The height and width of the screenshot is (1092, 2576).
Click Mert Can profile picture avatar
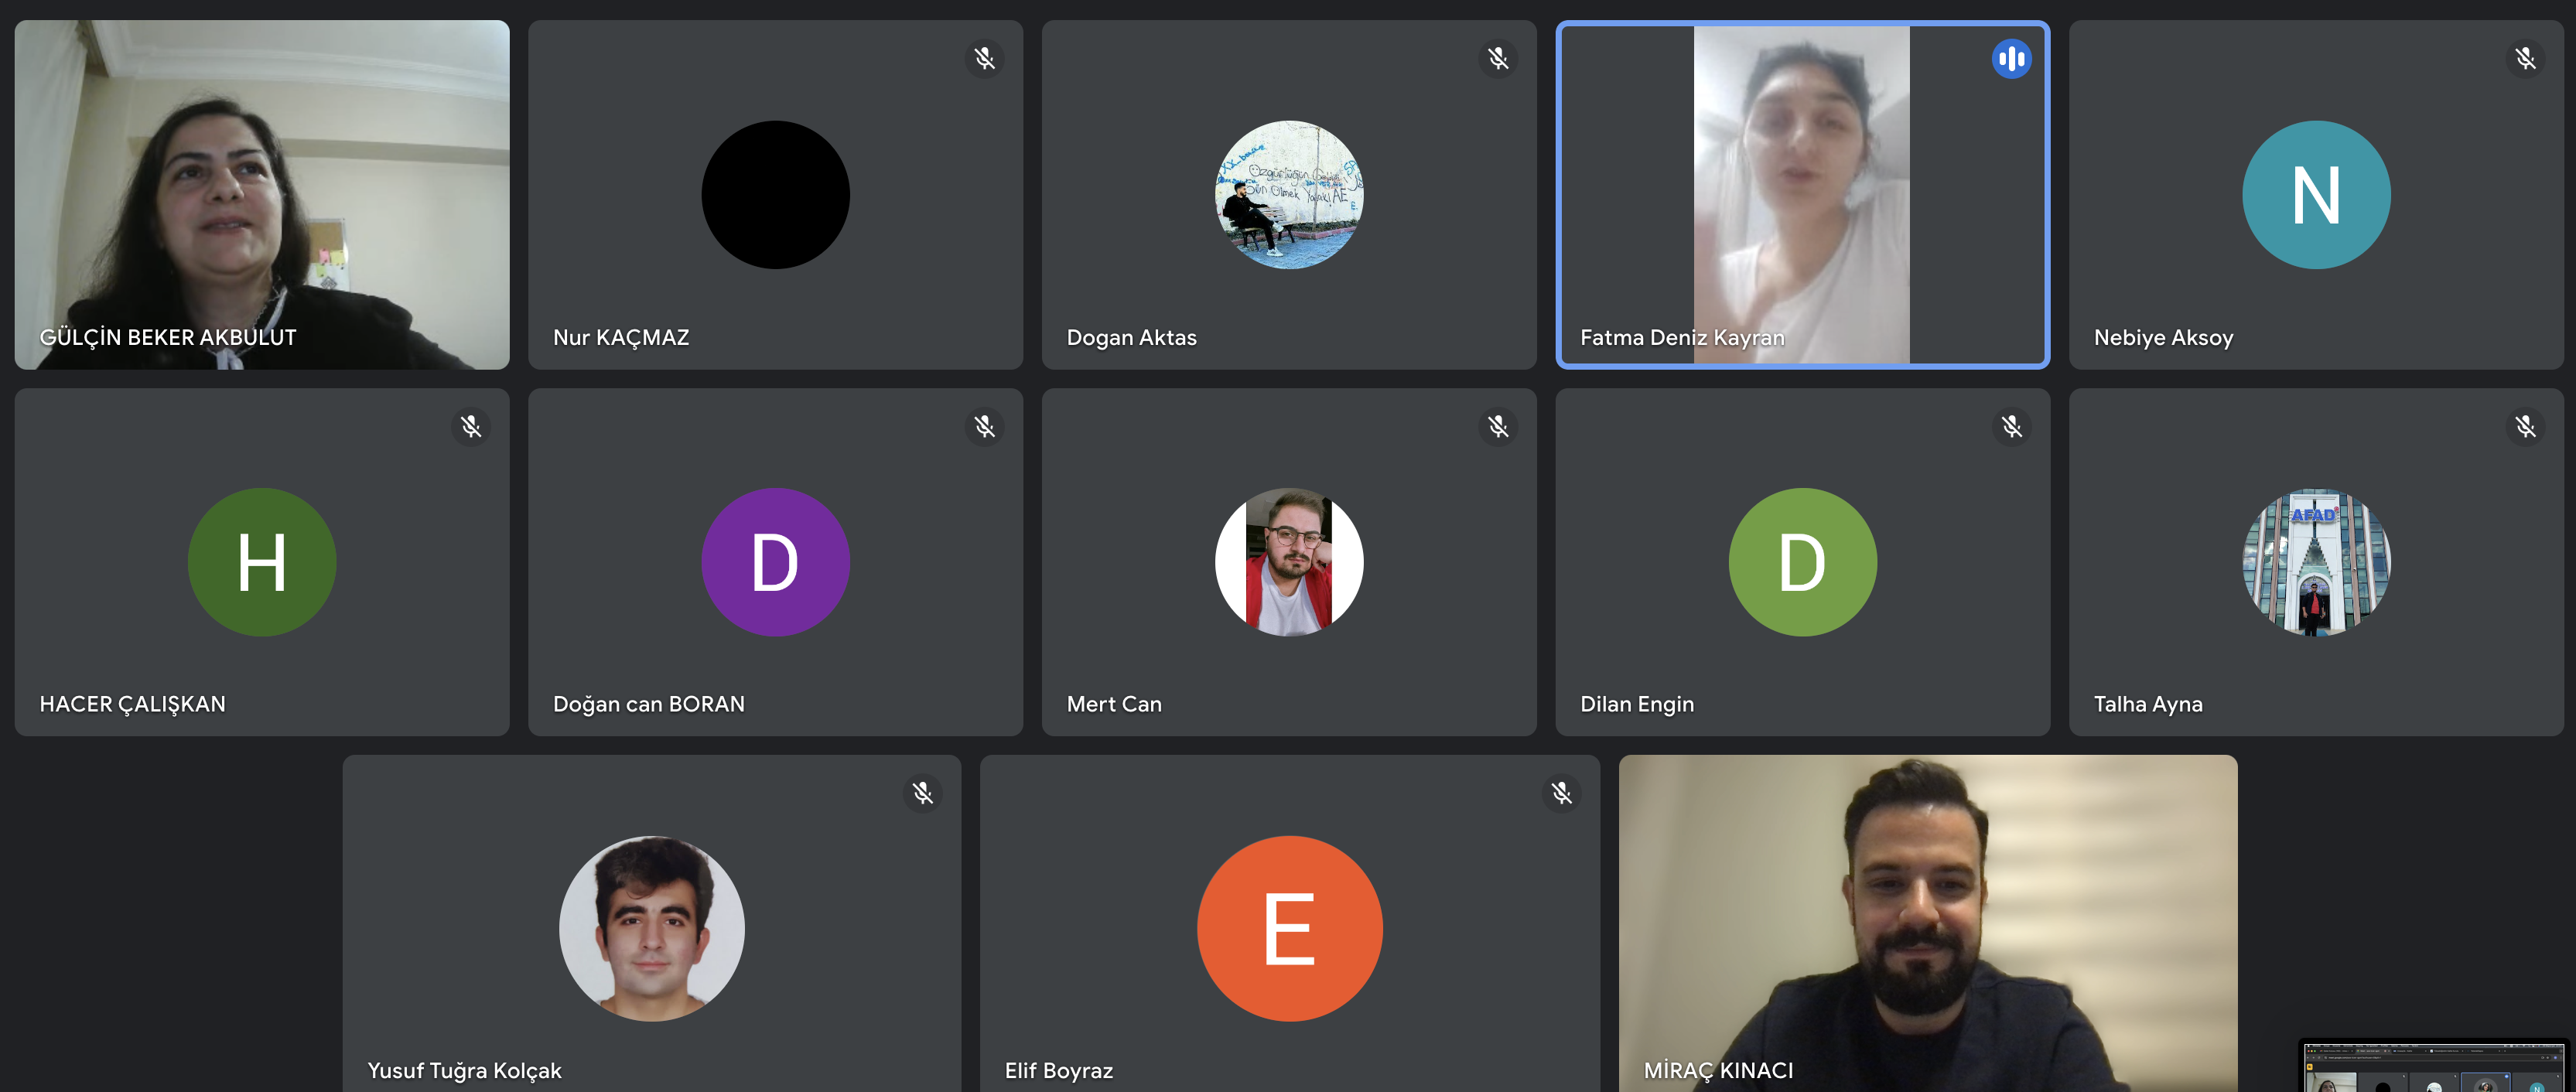tap(1289, 562)
